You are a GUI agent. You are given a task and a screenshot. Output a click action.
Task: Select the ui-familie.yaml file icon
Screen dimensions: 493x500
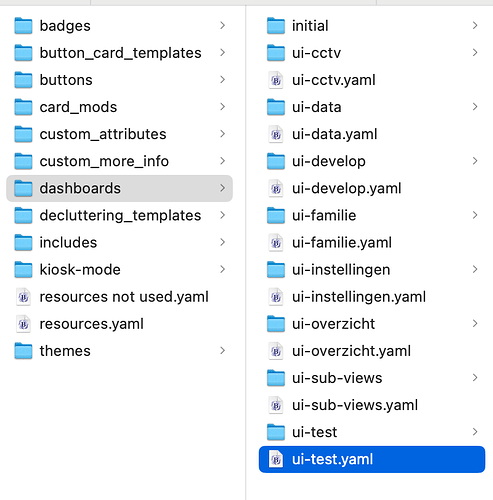276,243
